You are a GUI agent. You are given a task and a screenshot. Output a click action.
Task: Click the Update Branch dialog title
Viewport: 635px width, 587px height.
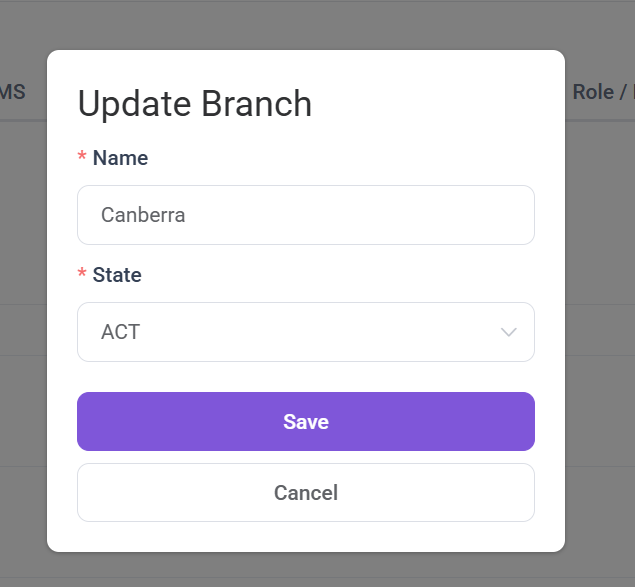195,104
